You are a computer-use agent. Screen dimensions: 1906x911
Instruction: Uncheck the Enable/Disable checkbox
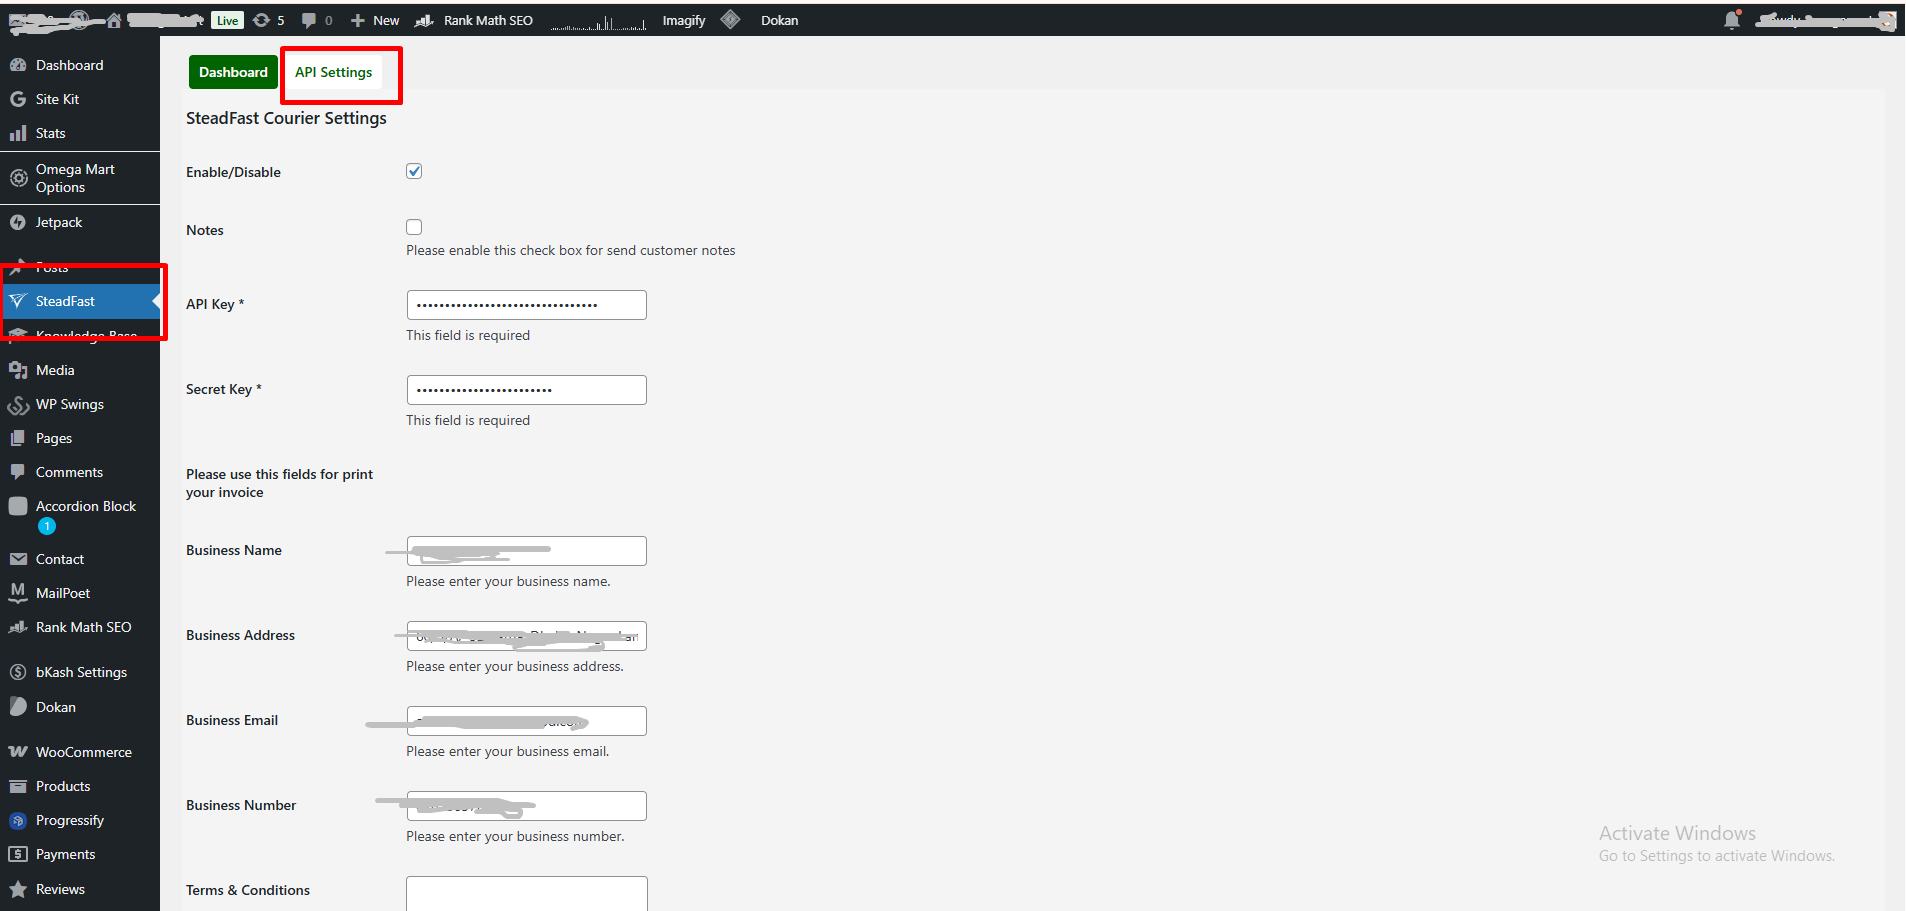414,171
